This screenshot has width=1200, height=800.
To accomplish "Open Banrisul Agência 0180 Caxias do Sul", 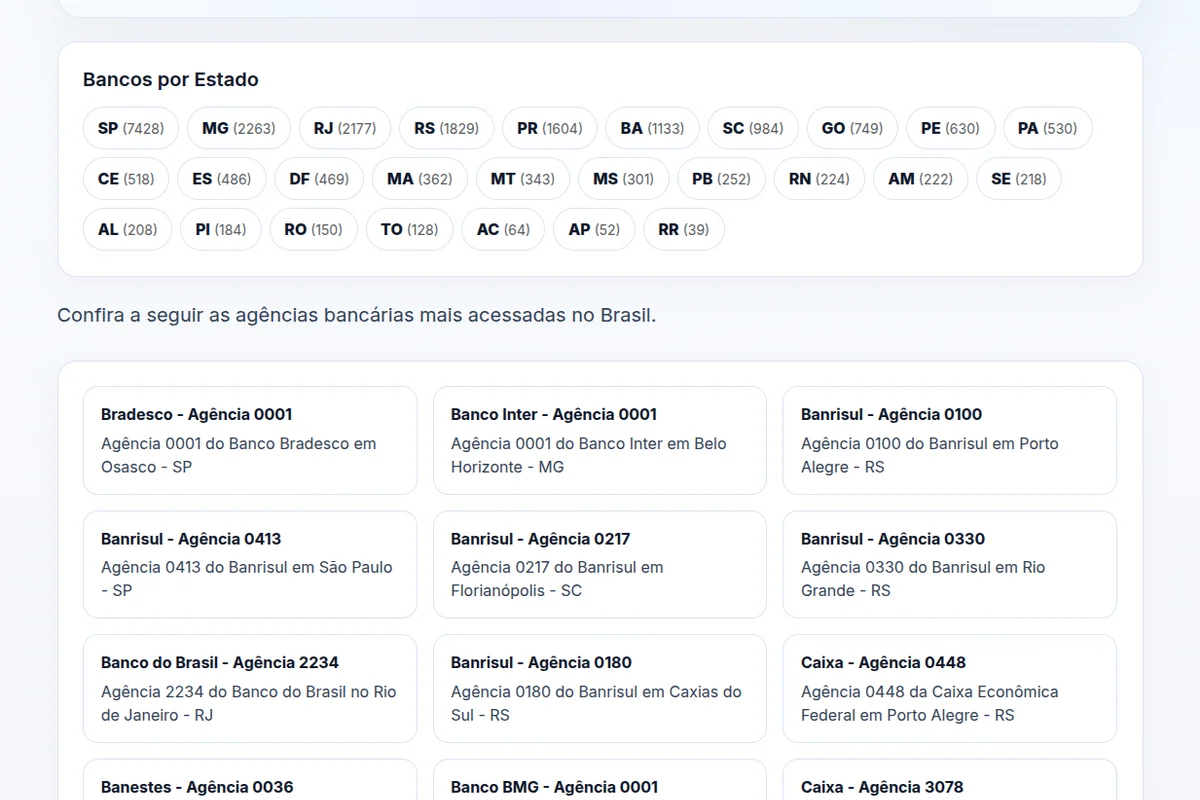I will click(x=600, y=688).
